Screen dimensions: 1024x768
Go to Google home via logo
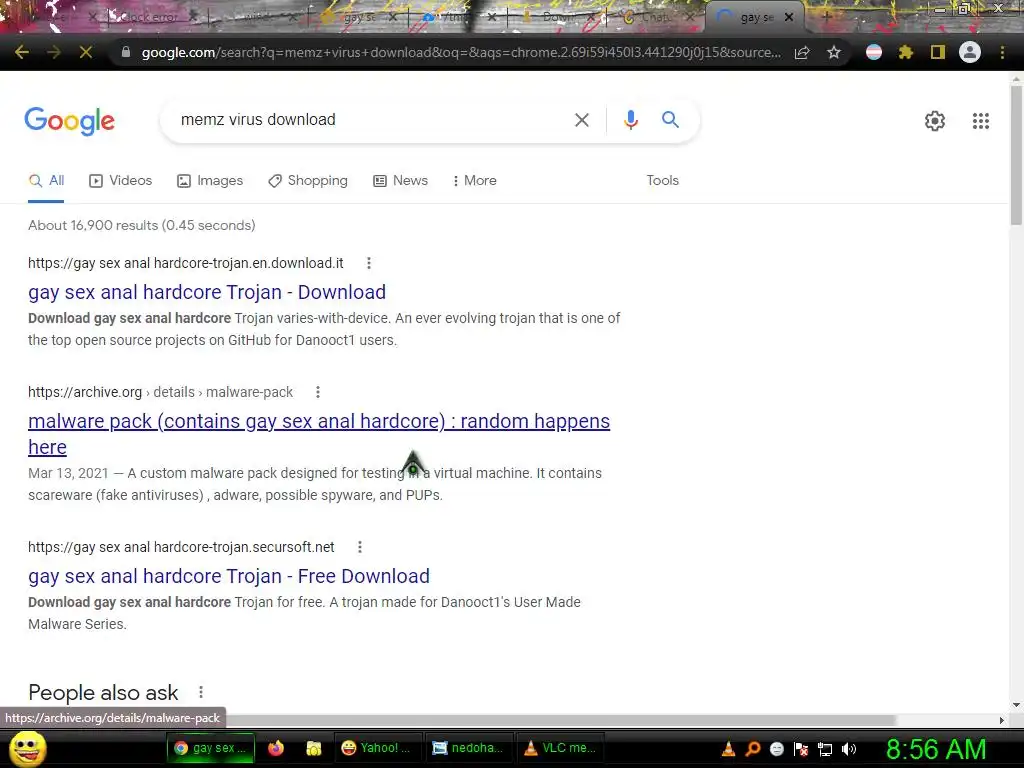[x=69, y=121]
